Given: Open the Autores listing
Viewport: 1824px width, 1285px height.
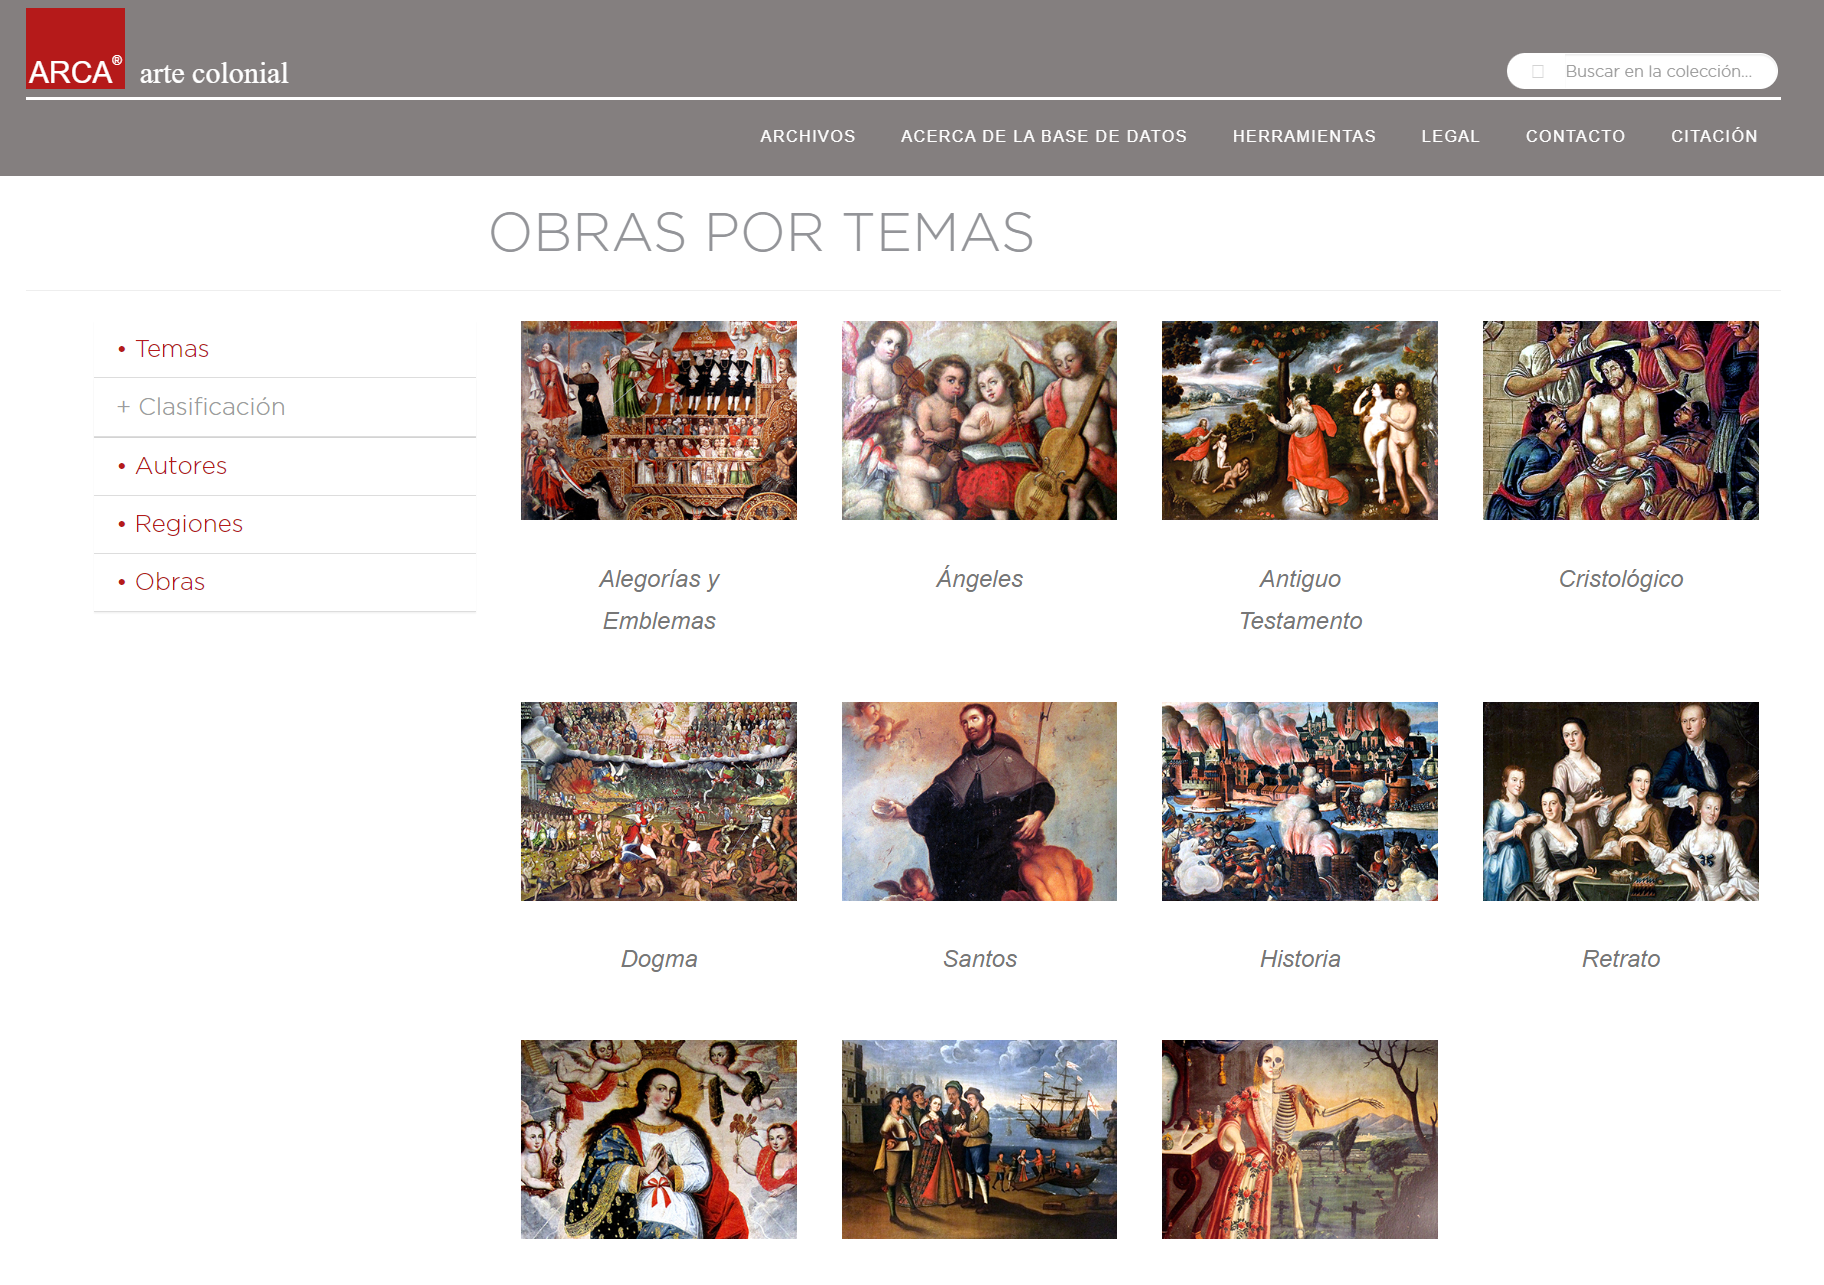Looking at the screenshot, I should (x=180, y=466).
